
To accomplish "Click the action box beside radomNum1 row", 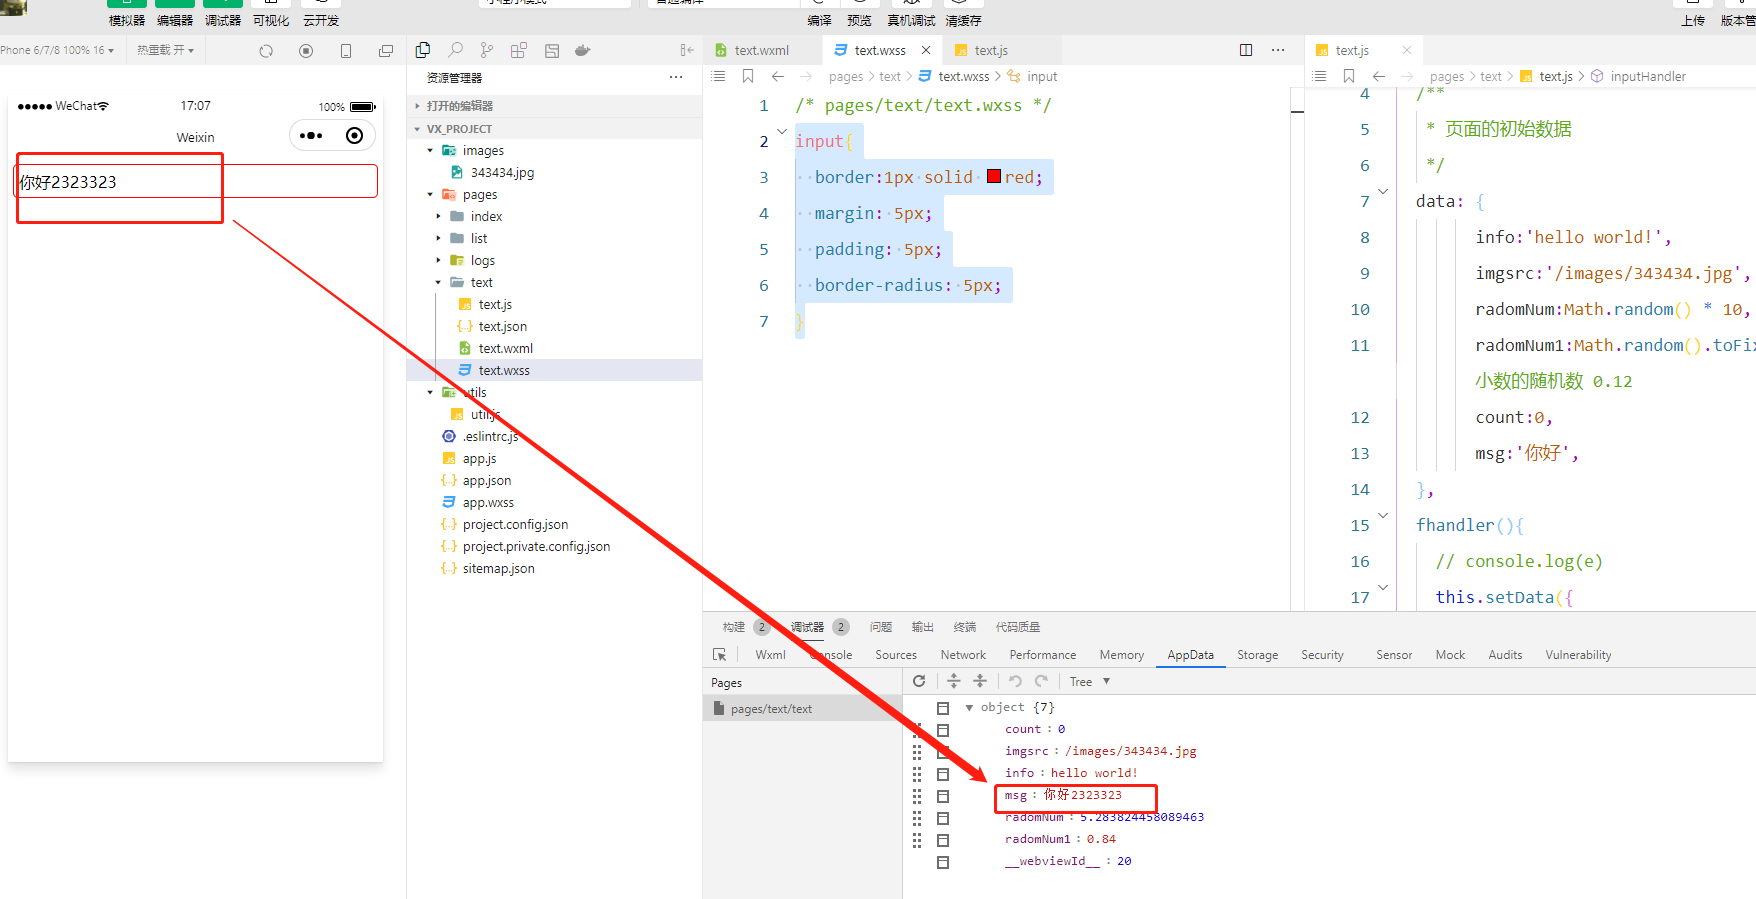I will coord(943,840).
